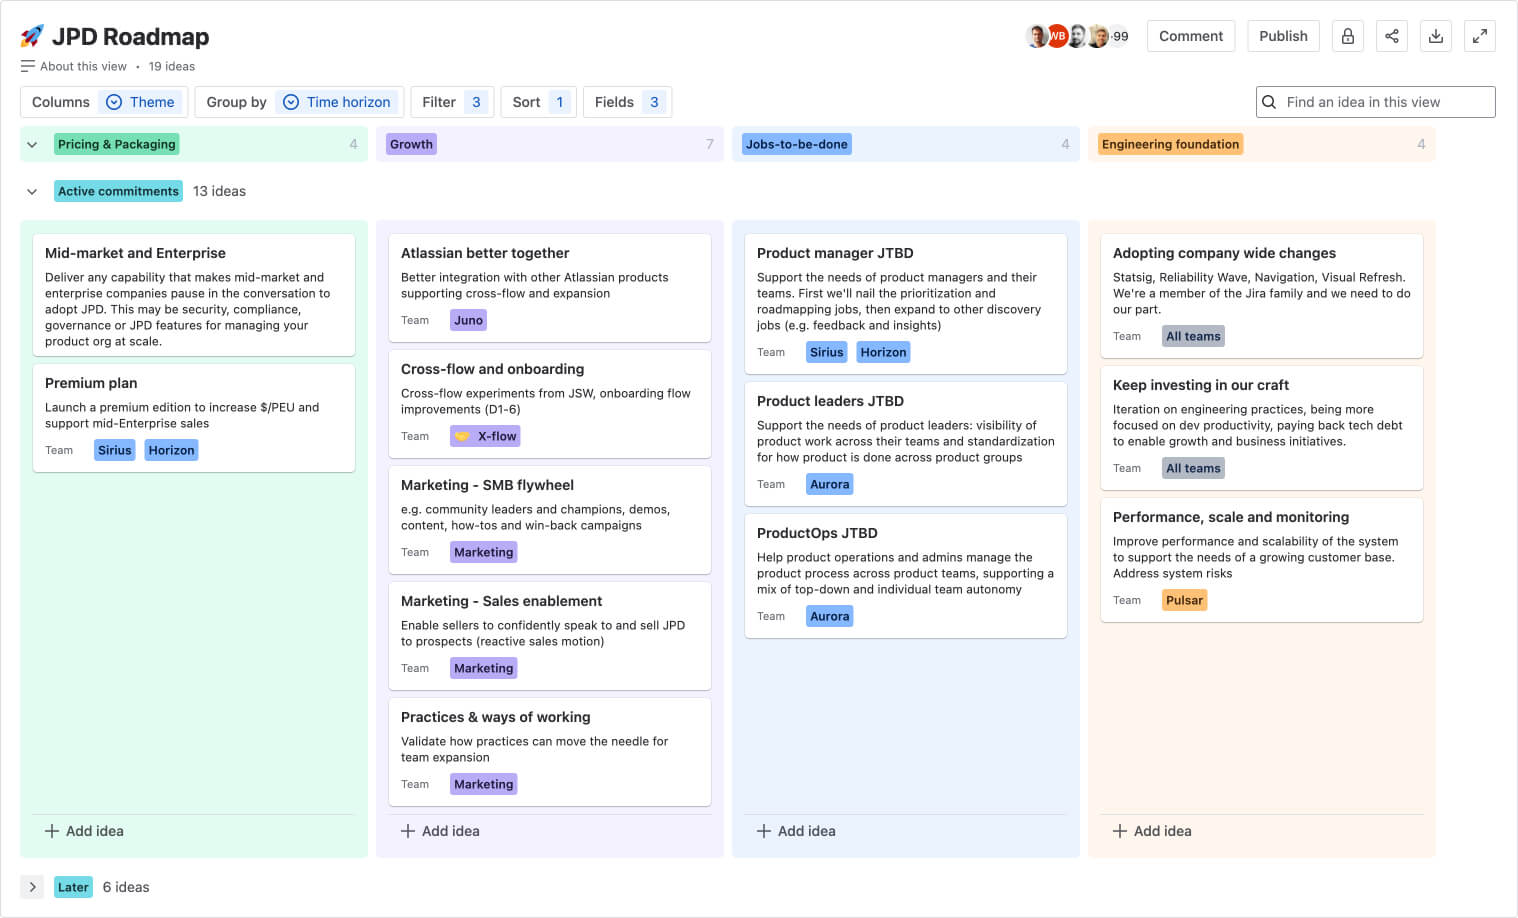Open the Cross-flow and onboarding card
This screenshot has height=918, width=1518.
pyautogui.click(x=550, y=404)
